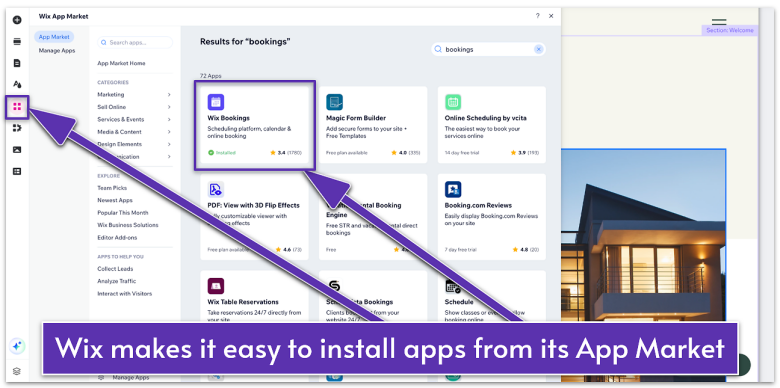Open the Marketing category
The image size is (780, 388).
[x=111, y=95]
